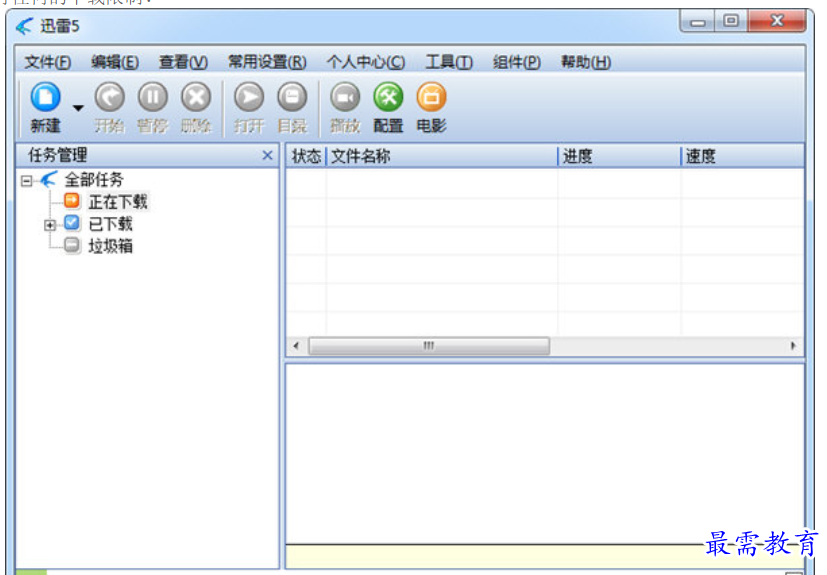Open the 帮助(H) menu
827x575 pixels.
click(x=585, y=62)
